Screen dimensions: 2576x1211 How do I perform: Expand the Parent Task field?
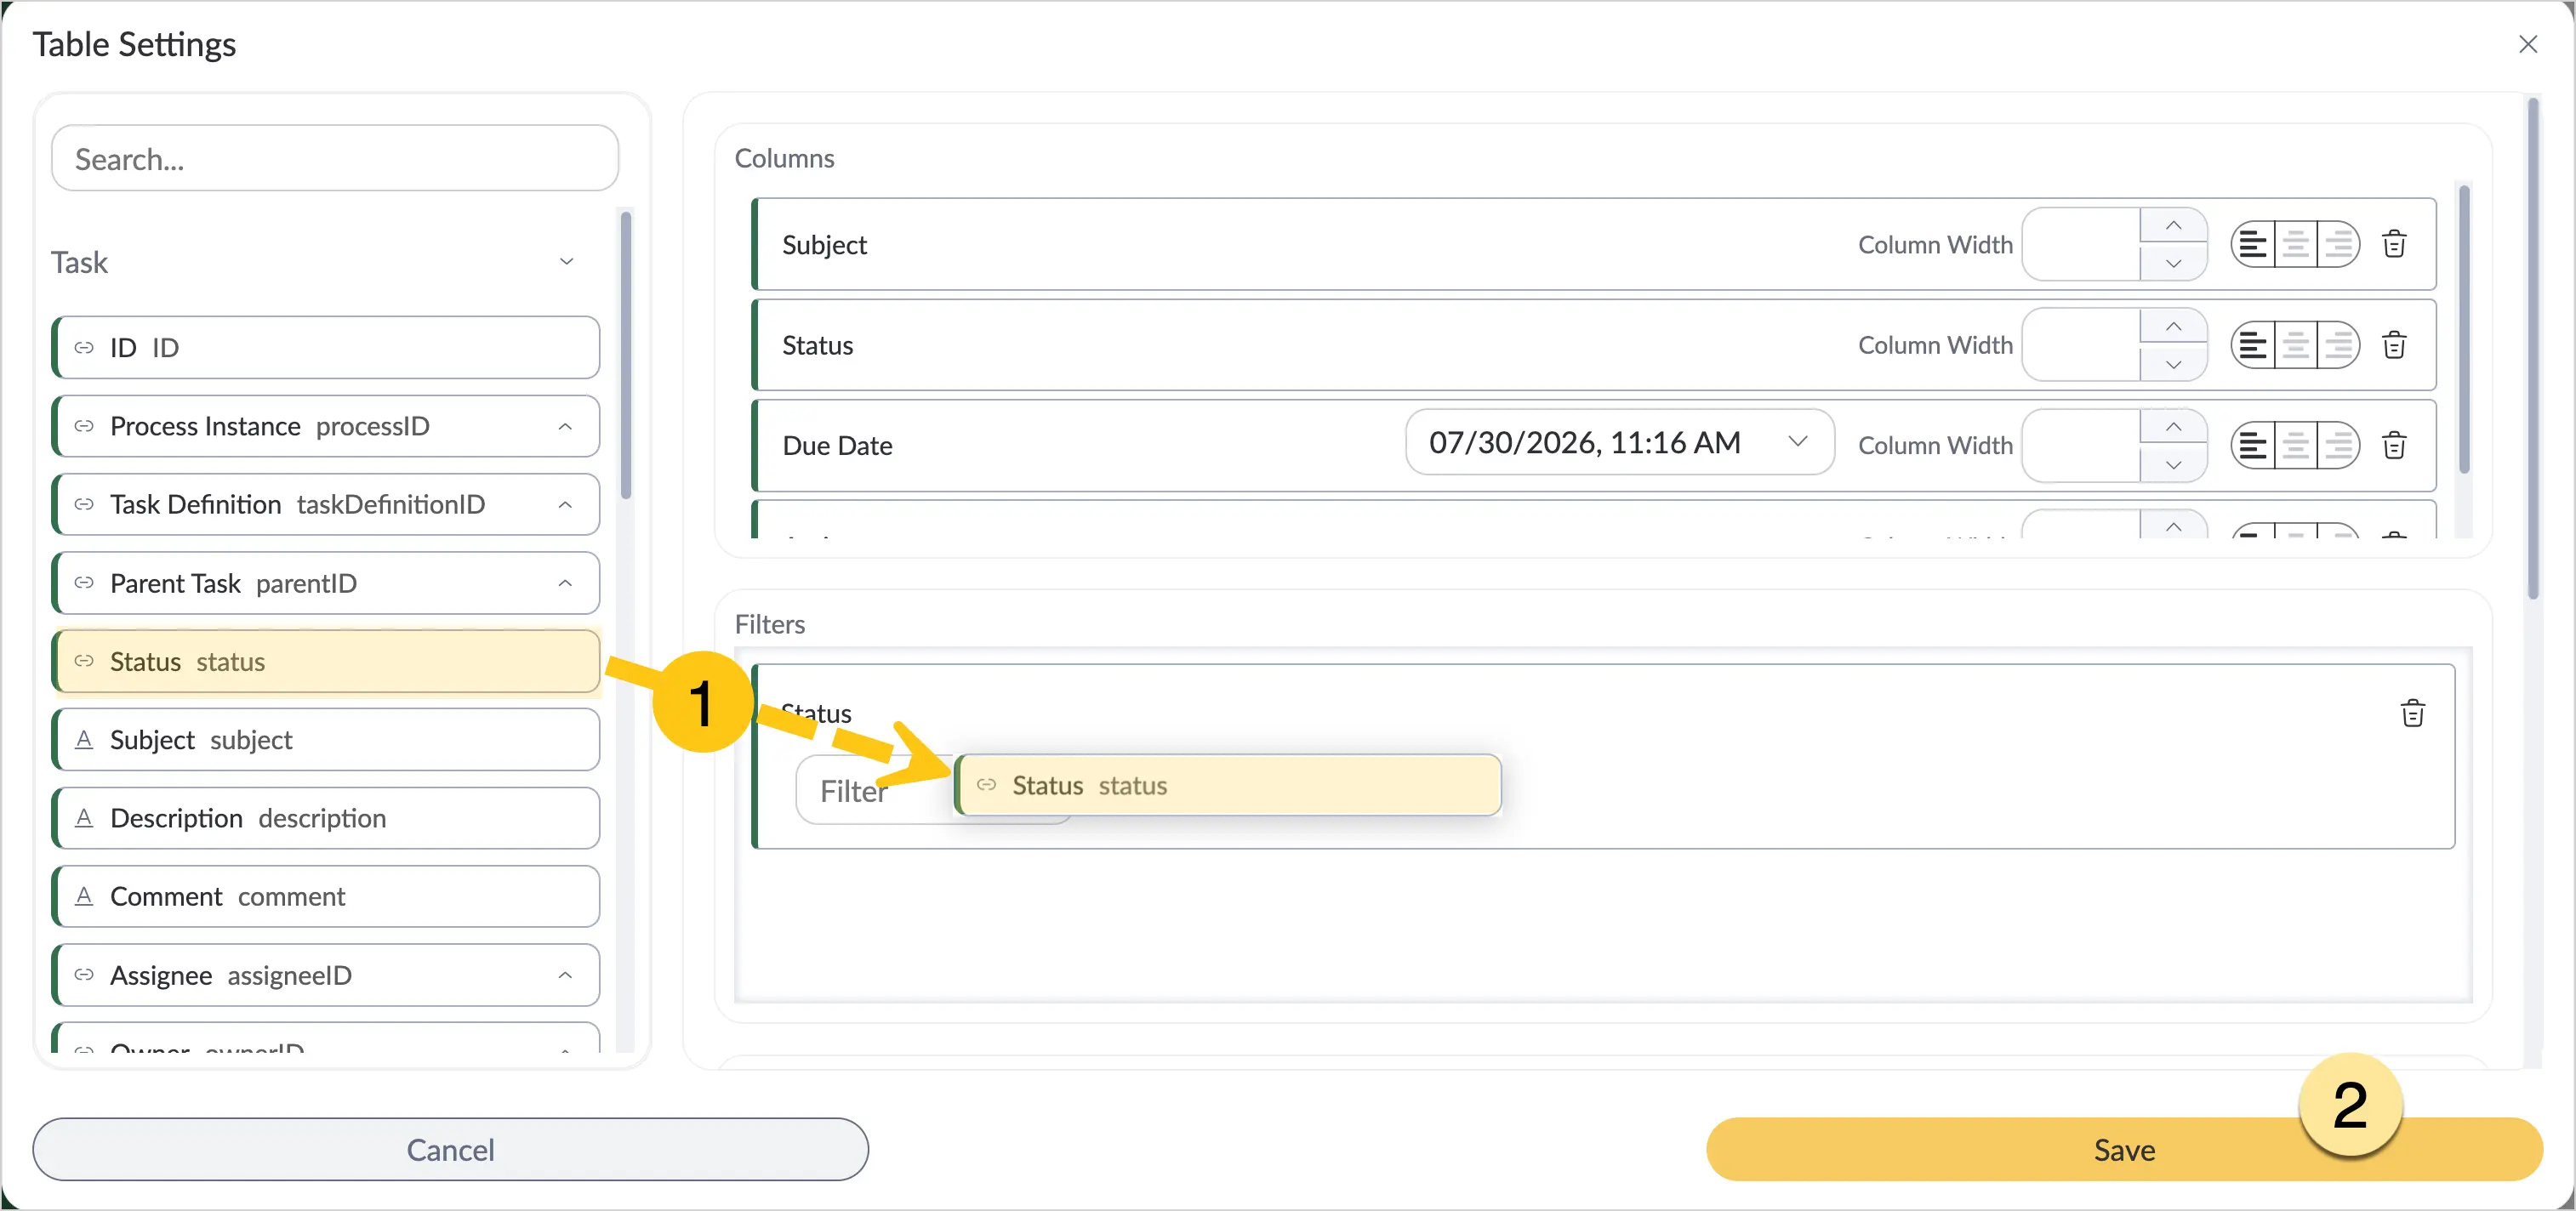click(565, 583)
